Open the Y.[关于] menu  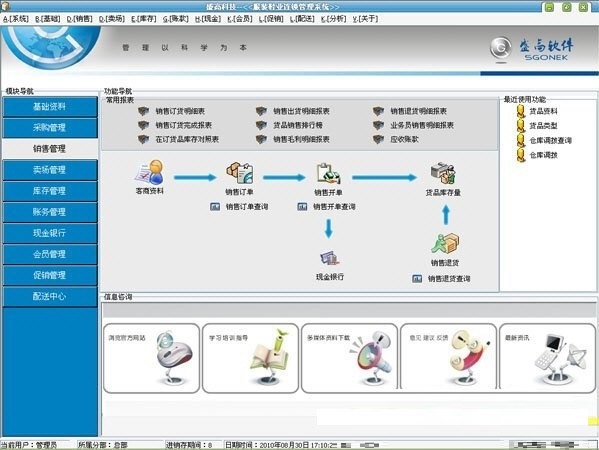click(x=365, y=19)
